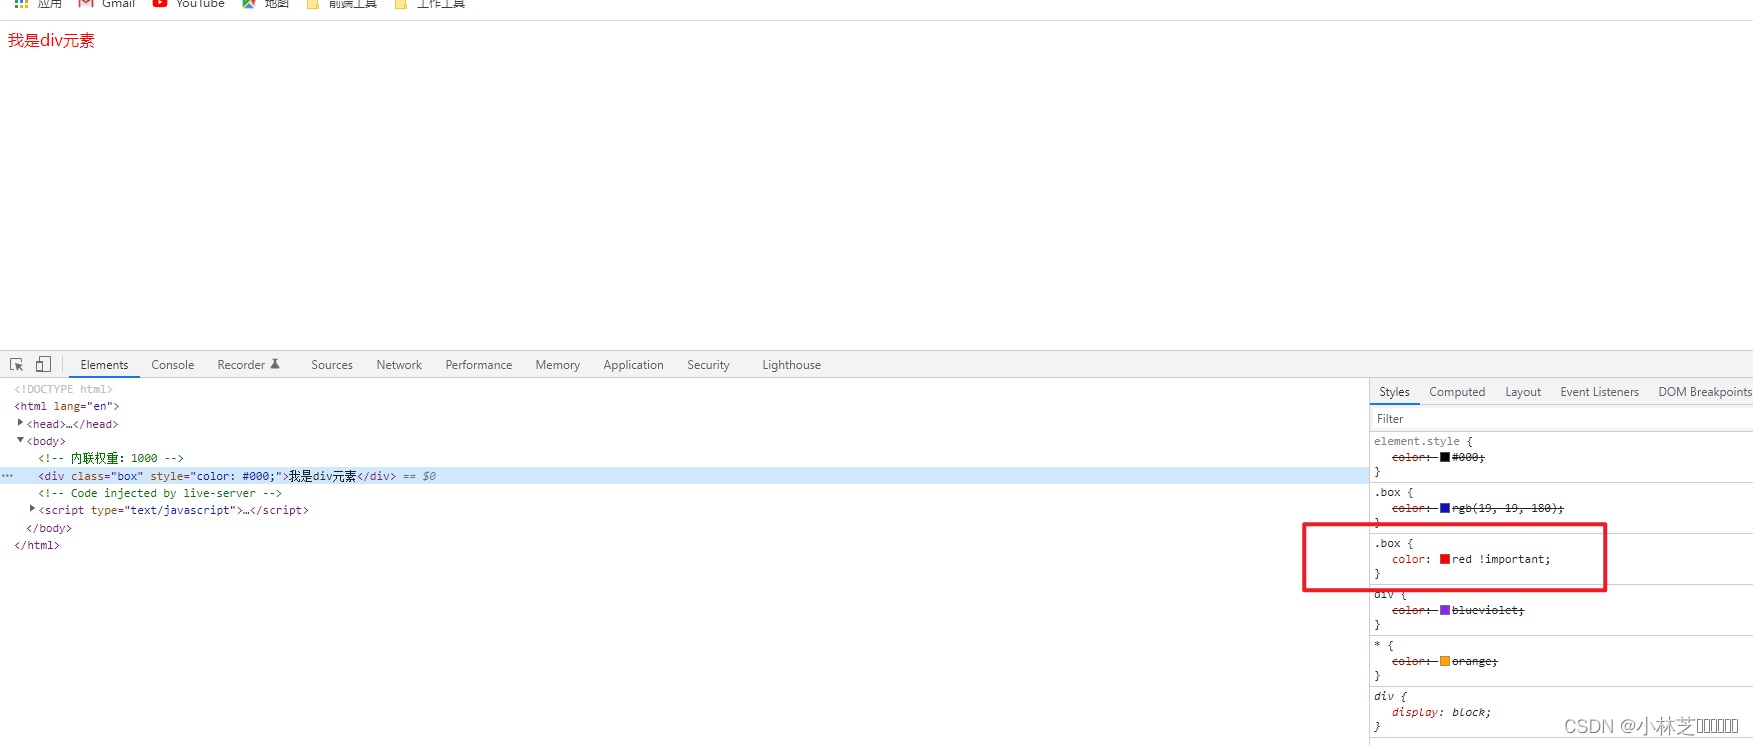Open the Recorder tab
The width and height of the screenshot is (1753, 745).
(x=241, y=365)
